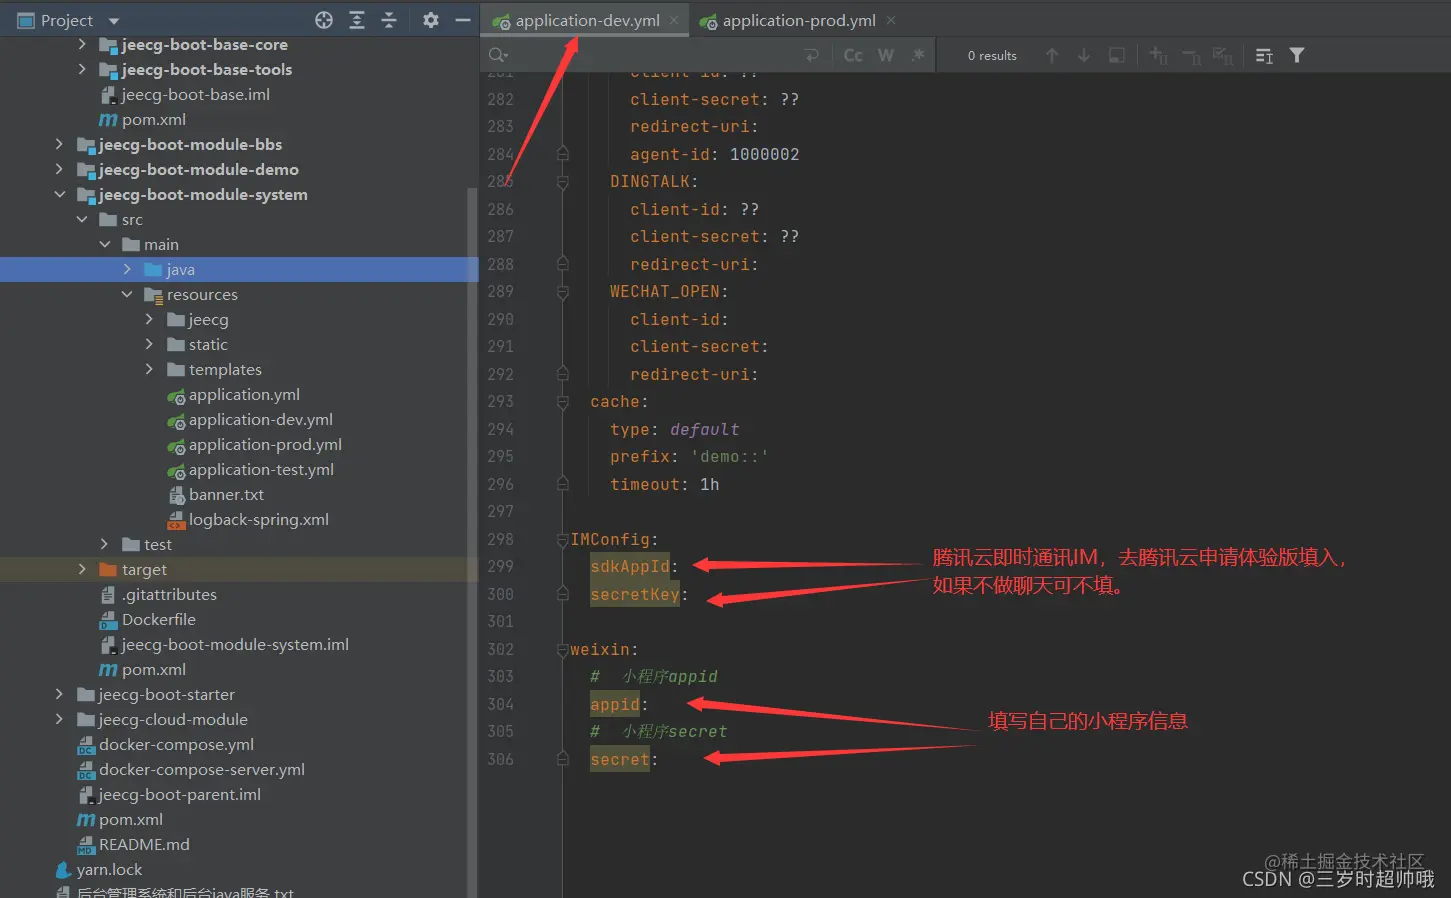Select jeecg-boot-module-system.iml file
1451x898 pixels.
[235, 645]
